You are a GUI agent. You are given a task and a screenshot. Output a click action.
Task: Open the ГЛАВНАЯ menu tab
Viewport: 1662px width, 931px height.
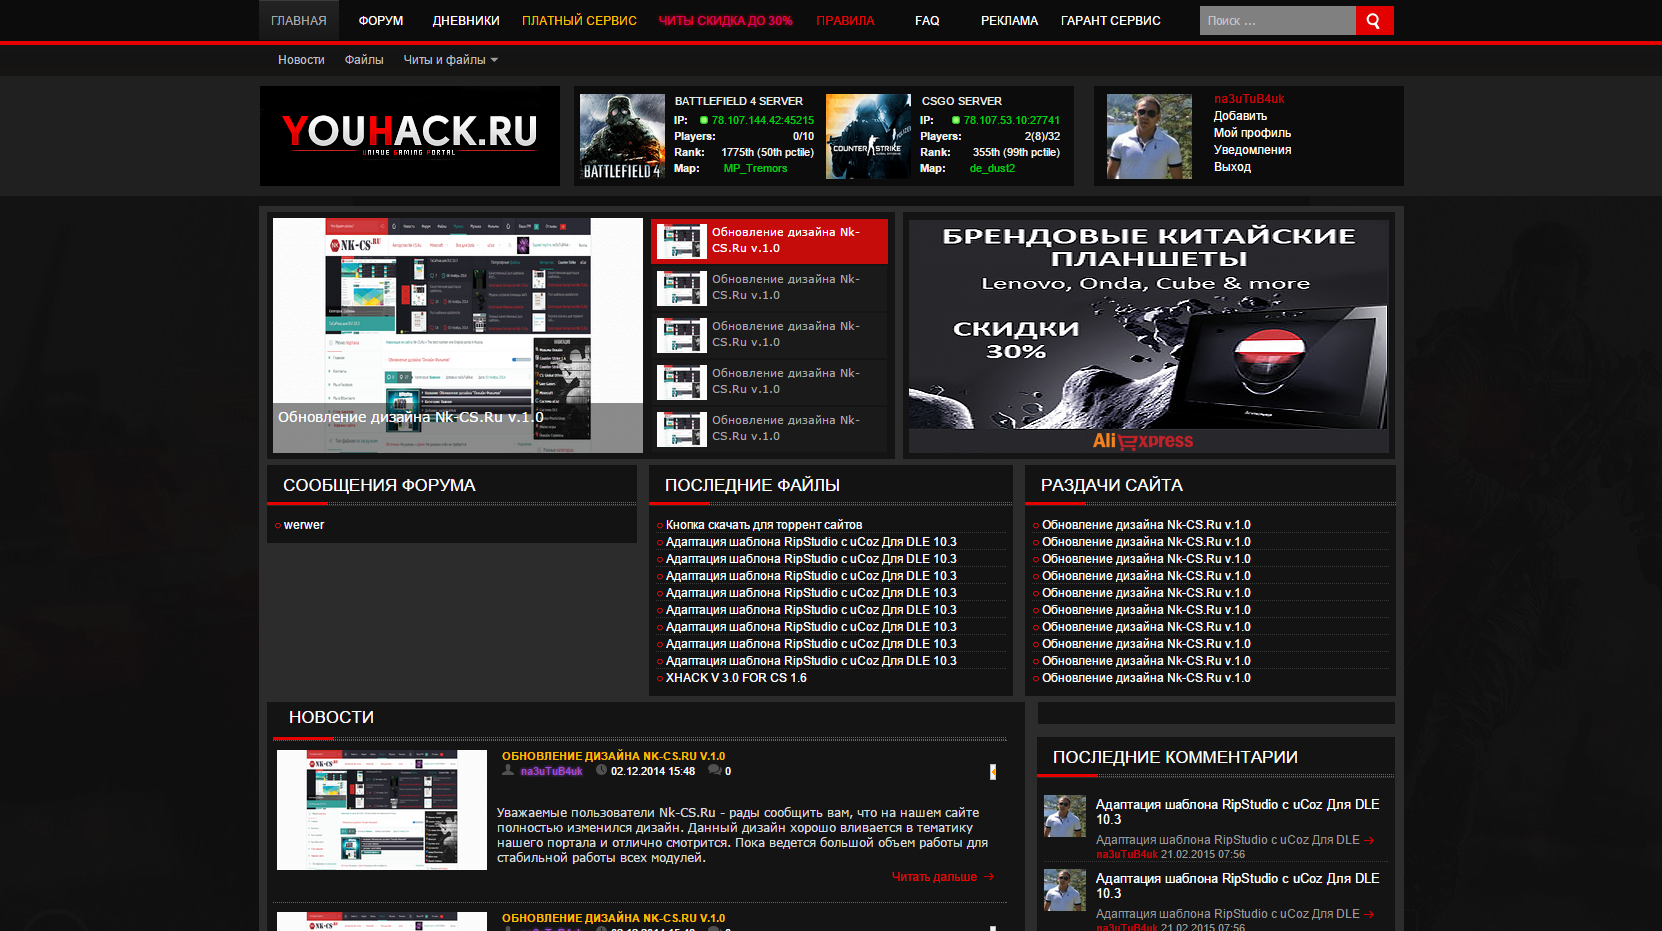299,20
